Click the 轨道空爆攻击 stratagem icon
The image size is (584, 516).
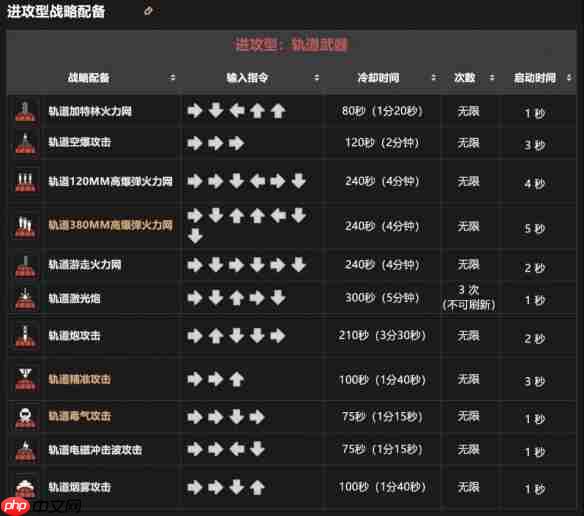click(x=25, y=143)
